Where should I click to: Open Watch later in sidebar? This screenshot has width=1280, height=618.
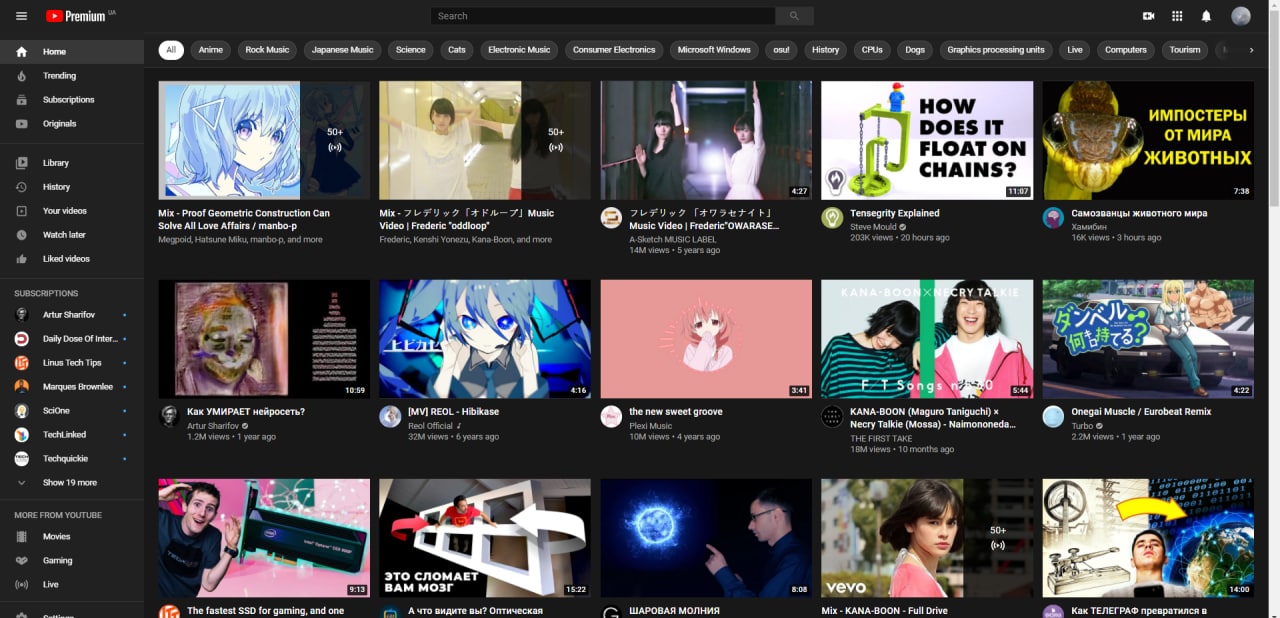point(72,235)
